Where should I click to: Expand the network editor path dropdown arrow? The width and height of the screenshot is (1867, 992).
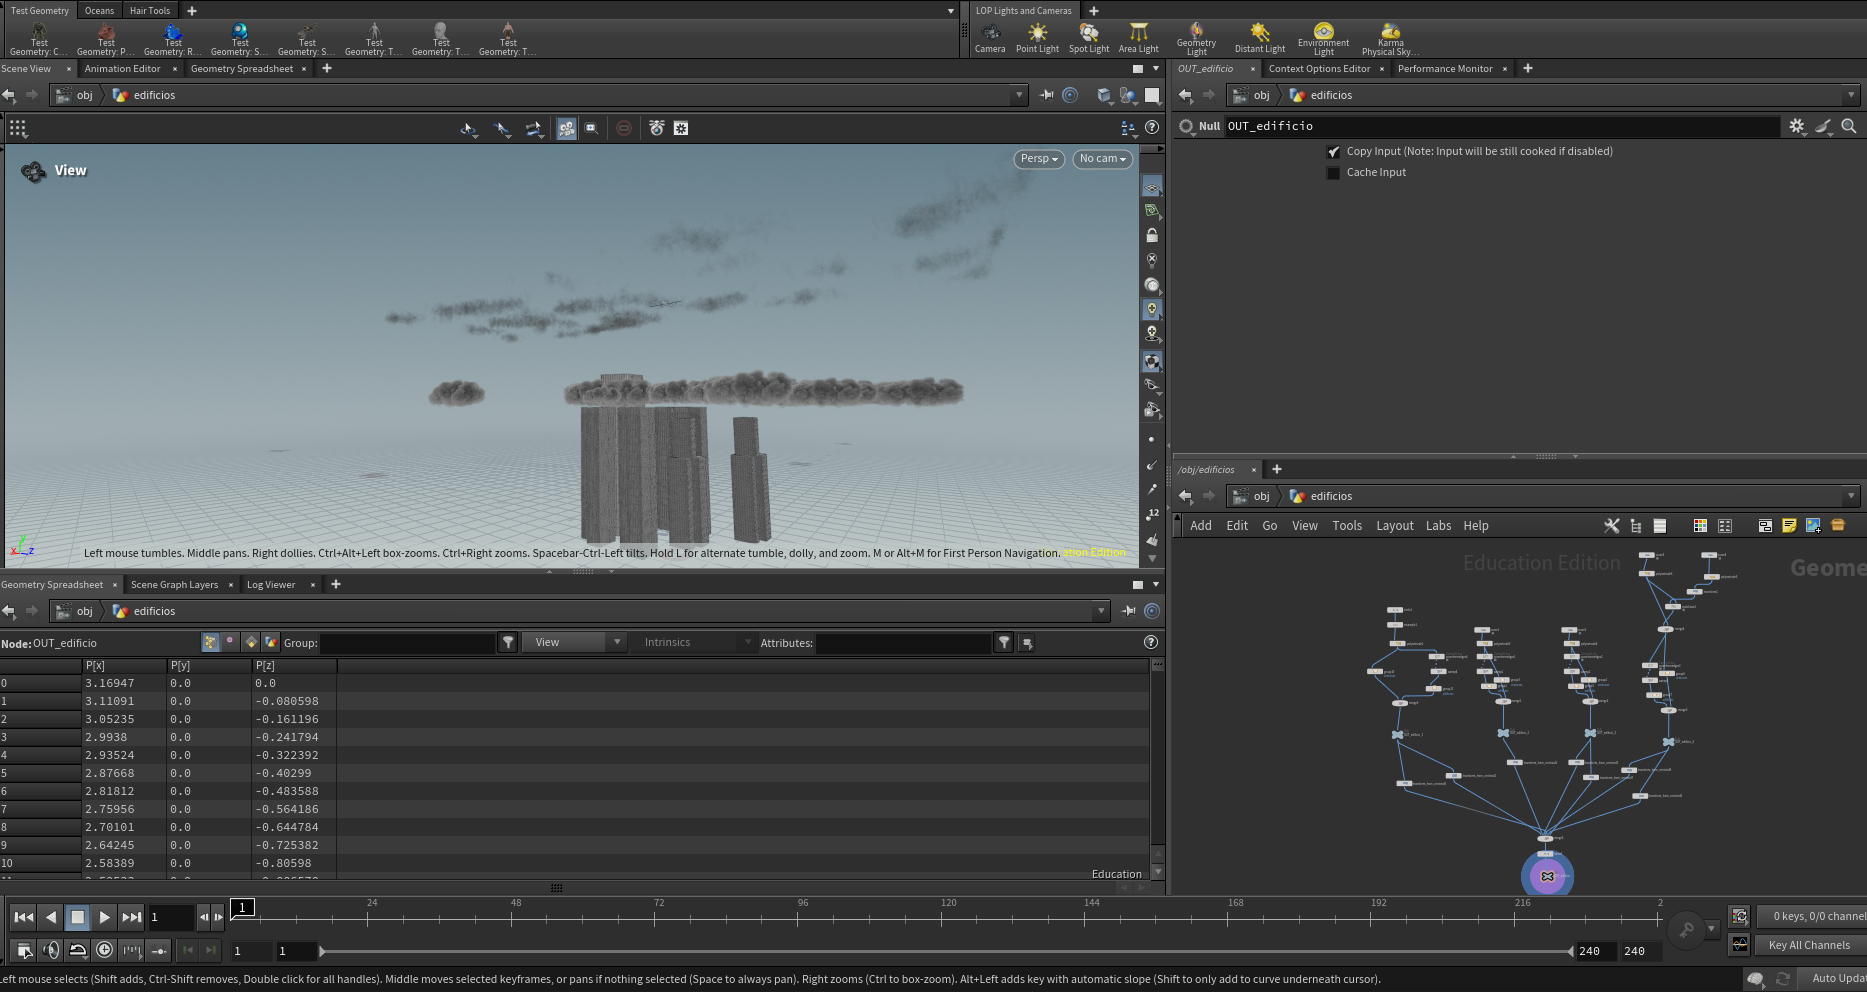[1851, 497]
